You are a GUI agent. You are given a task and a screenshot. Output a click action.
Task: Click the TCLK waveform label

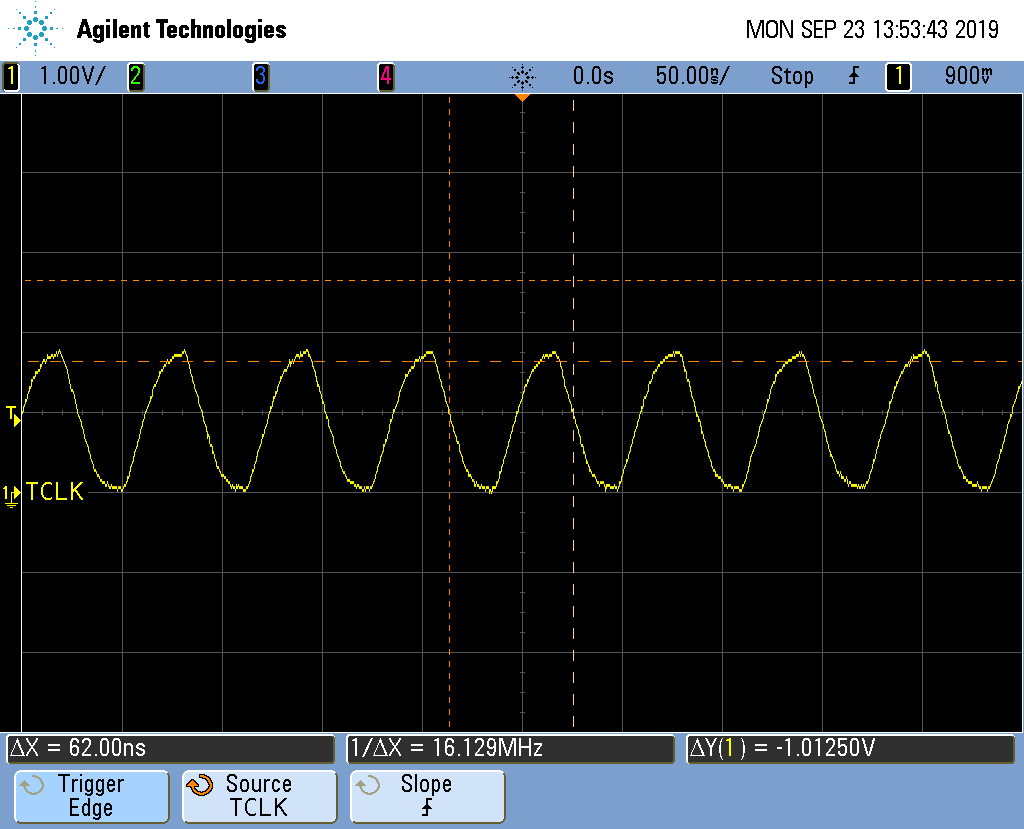click(56, 491)
